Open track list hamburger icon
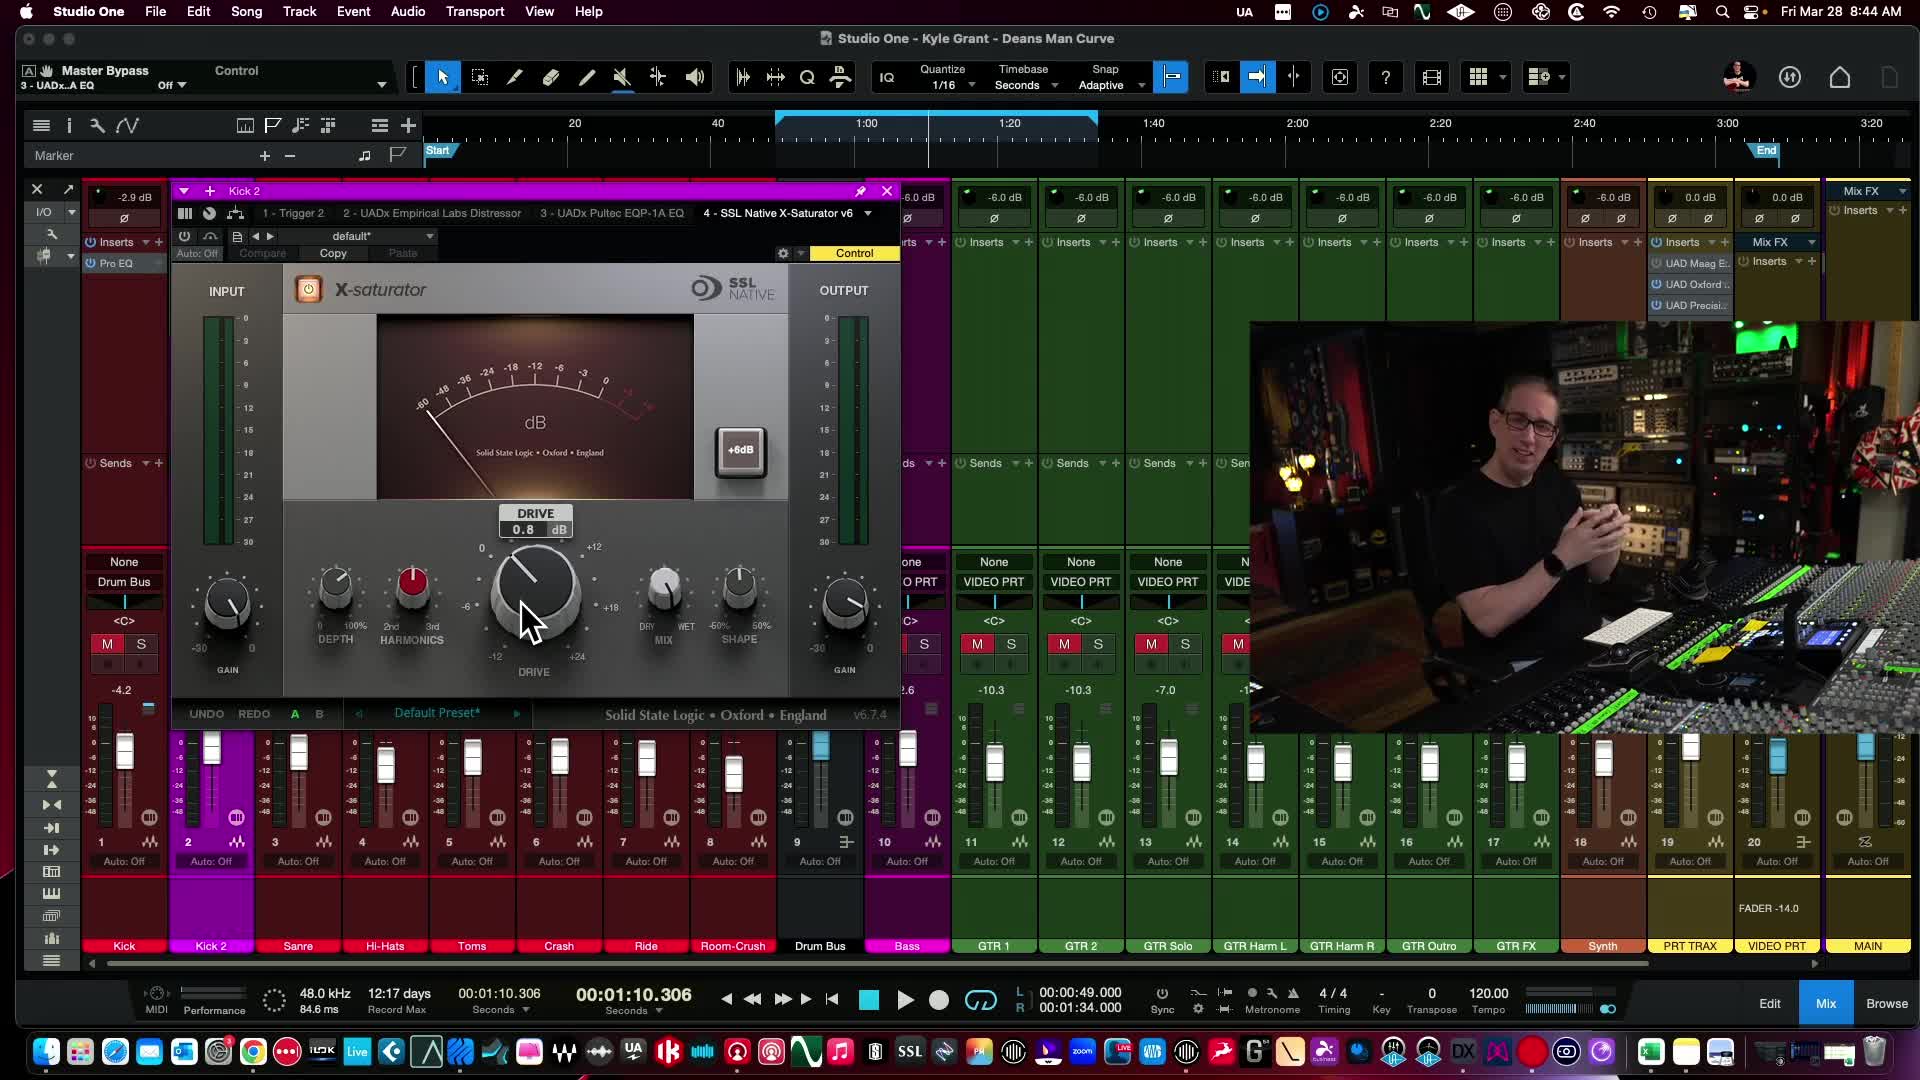 (x=41, y=125)
